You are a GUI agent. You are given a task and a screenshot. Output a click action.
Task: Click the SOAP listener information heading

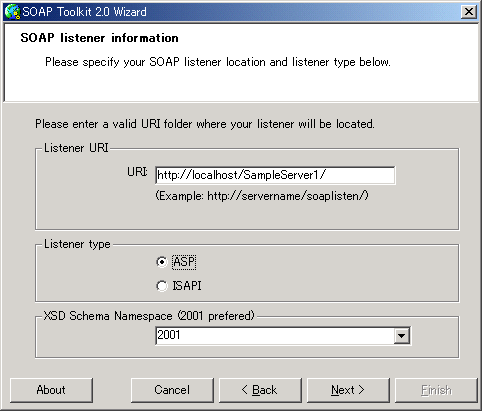tap(99, 38)
